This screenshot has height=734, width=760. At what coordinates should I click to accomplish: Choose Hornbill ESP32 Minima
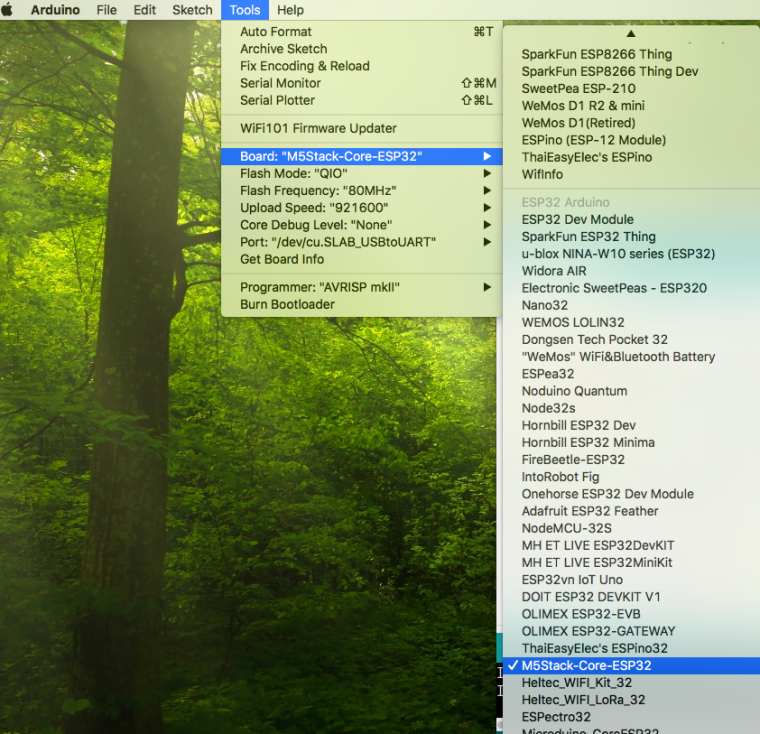click(x=632, y=443)
